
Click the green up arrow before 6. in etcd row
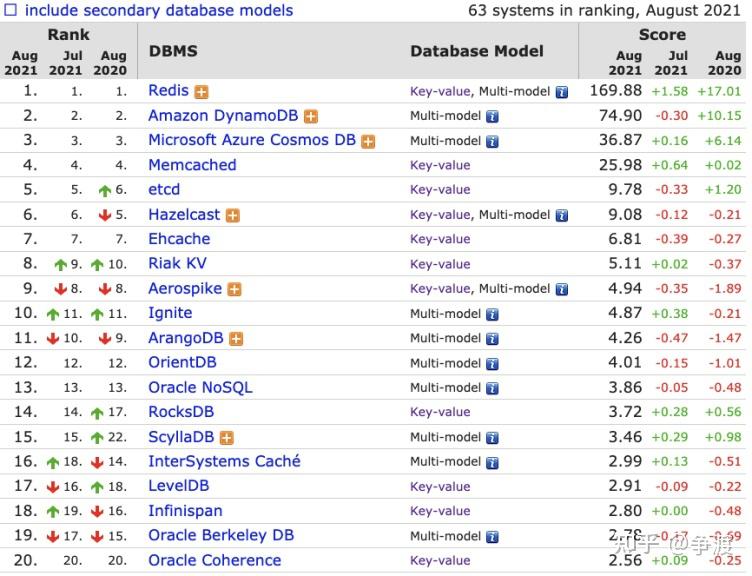[105, 191]
